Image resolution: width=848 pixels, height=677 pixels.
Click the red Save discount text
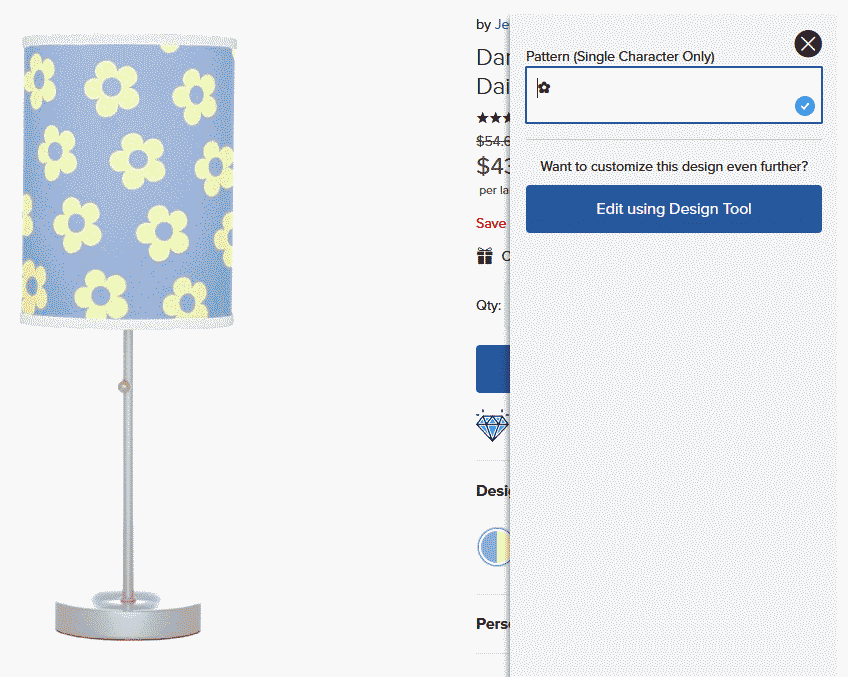point(491,223)
